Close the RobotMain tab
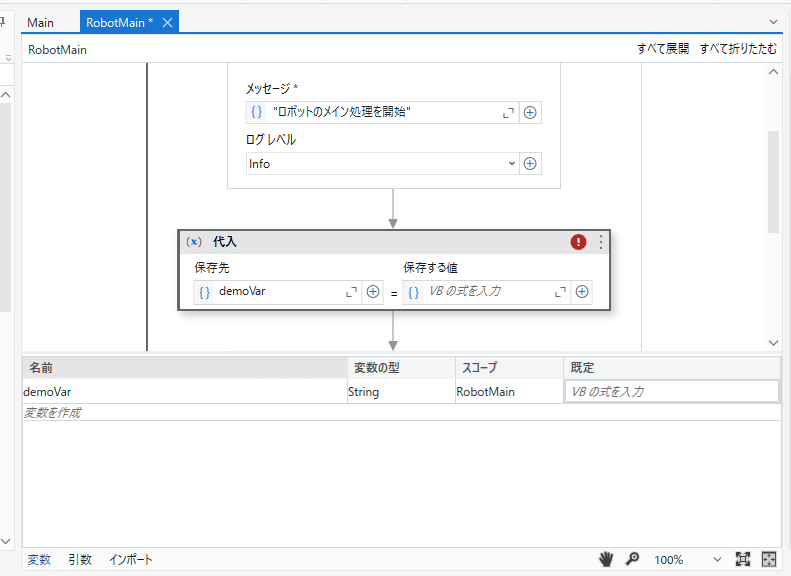The image size is (791, 576). coord(167,23)
